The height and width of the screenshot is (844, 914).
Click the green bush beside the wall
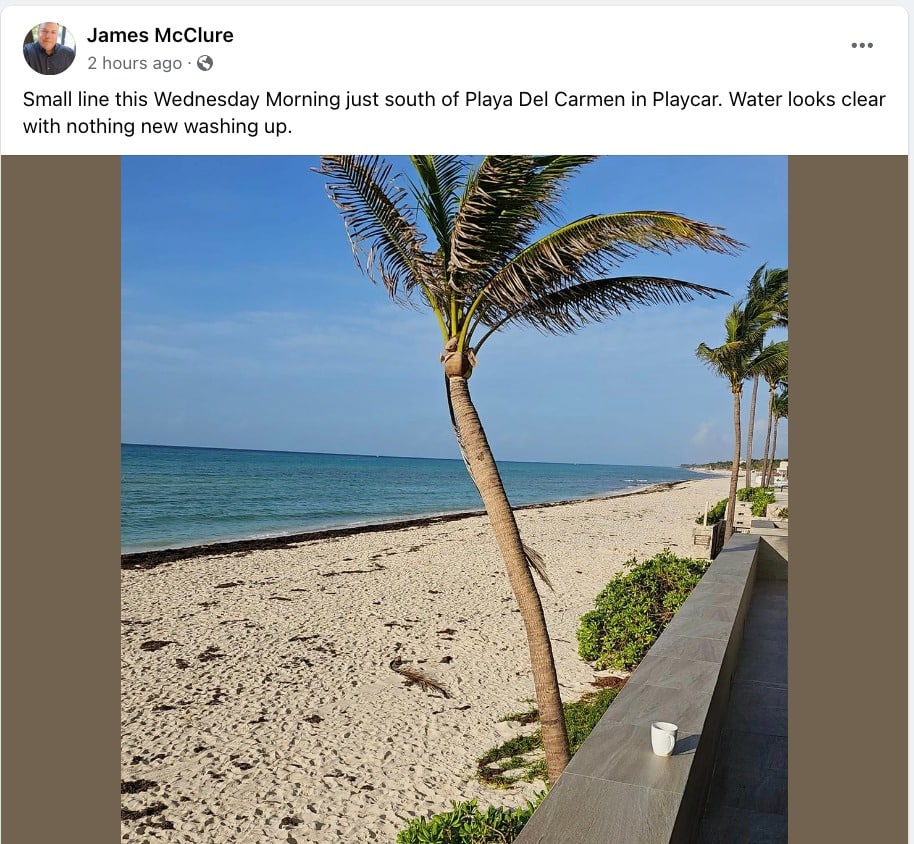pos(640,610)
